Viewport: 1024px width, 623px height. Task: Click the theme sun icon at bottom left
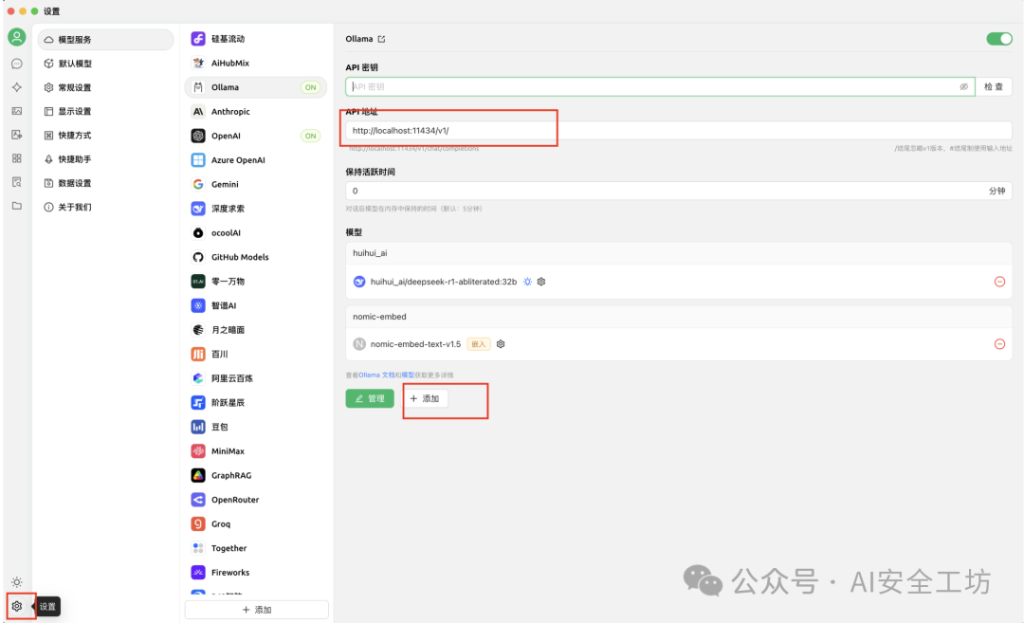coord(16,580)
